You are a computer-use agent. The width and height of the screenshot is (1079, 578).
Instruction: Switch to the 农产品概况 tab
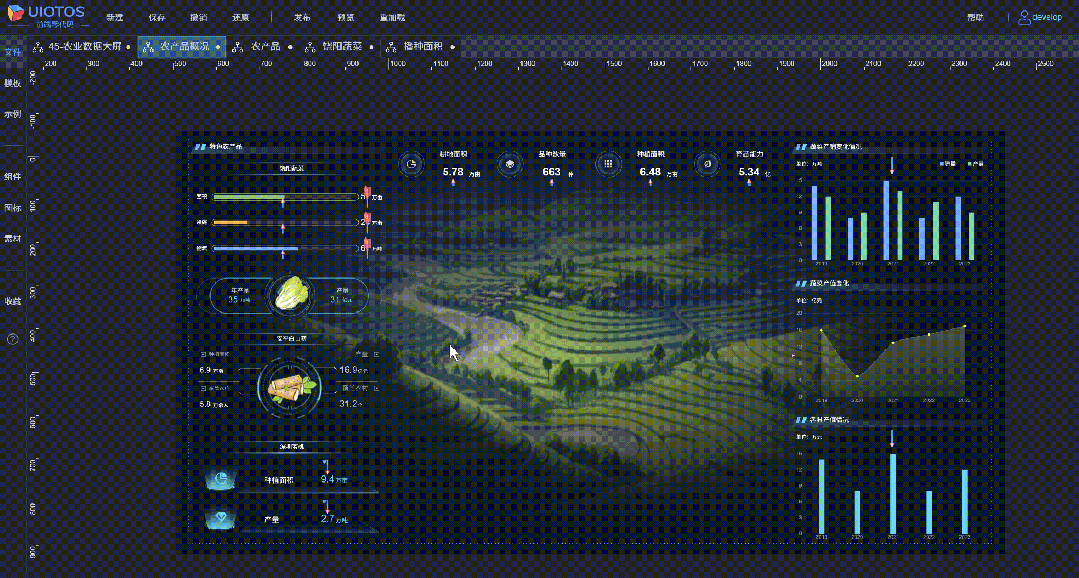[x=182, y=47]
